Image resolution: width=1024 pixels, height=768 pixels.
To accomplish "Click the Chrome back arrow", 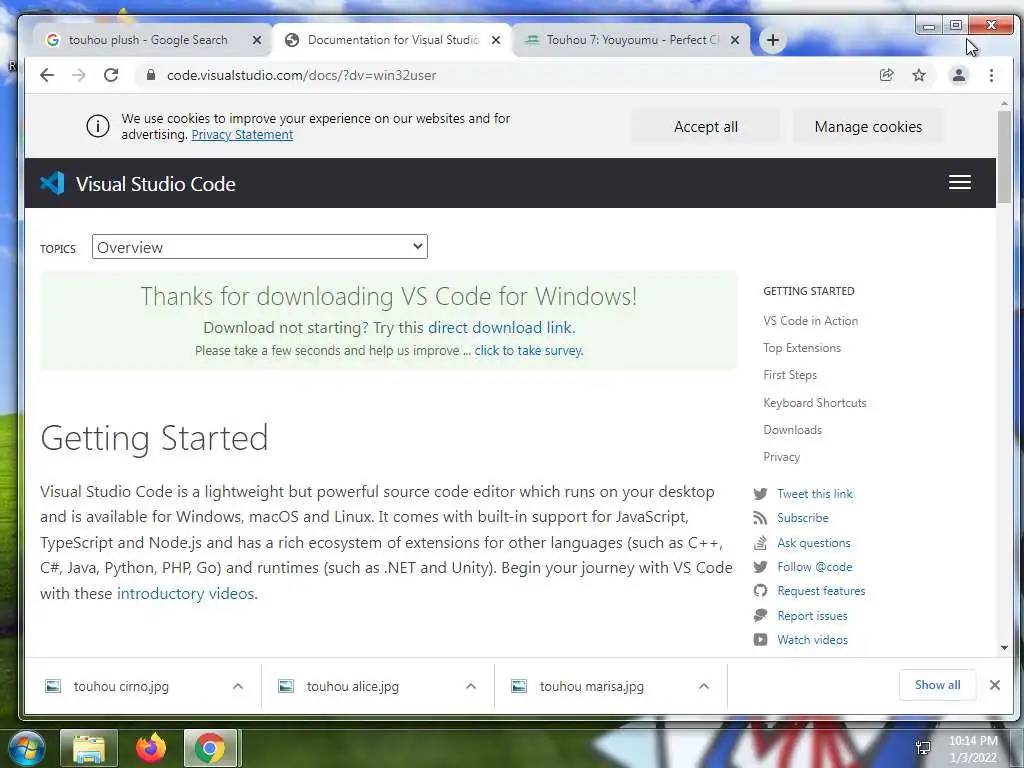I will coord(47,75).
